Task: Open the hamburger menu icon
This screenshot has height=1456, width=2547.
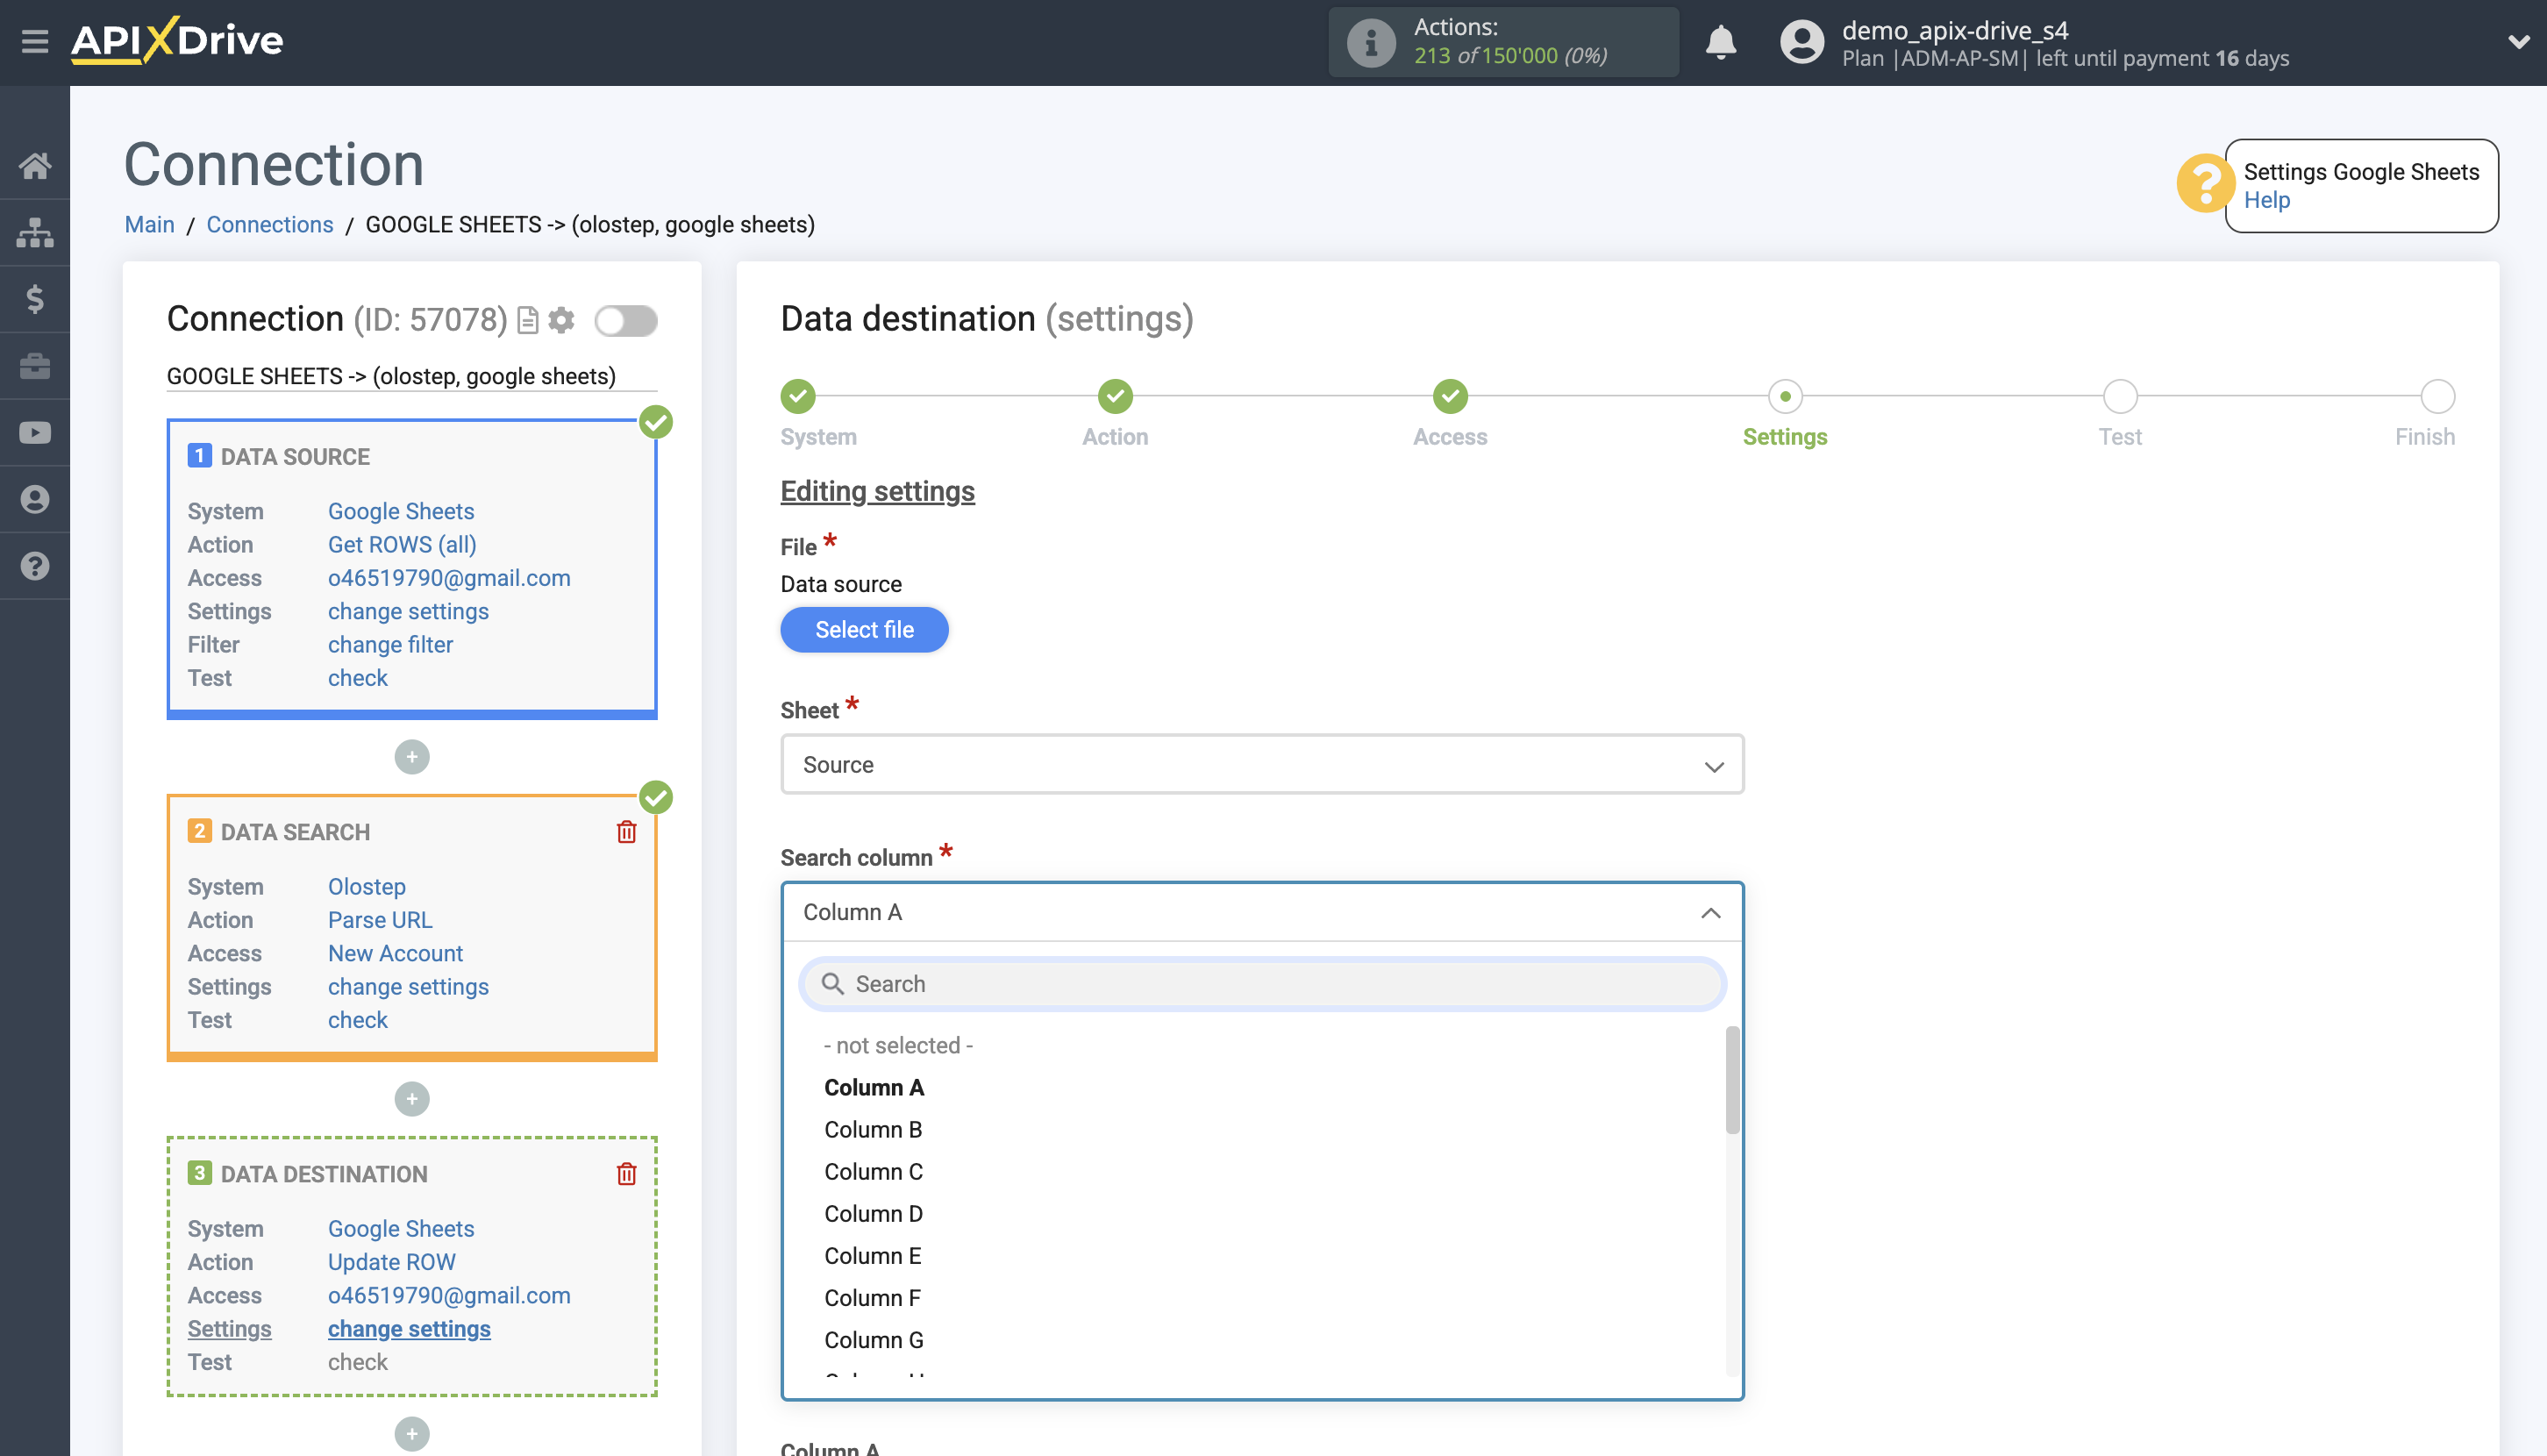Action: (35, 41)
